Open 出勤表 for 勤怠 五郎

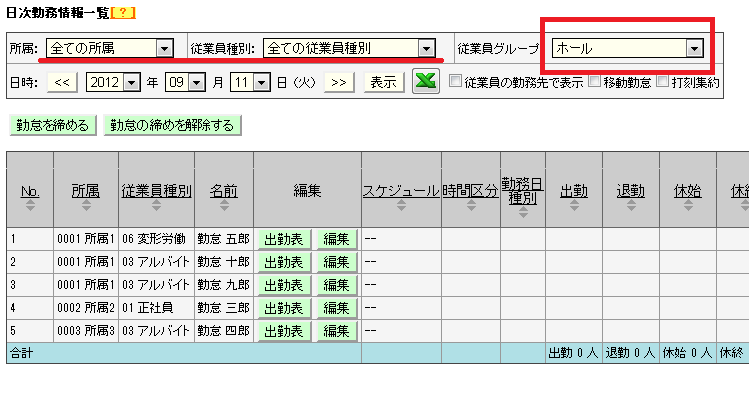[284, 239]
